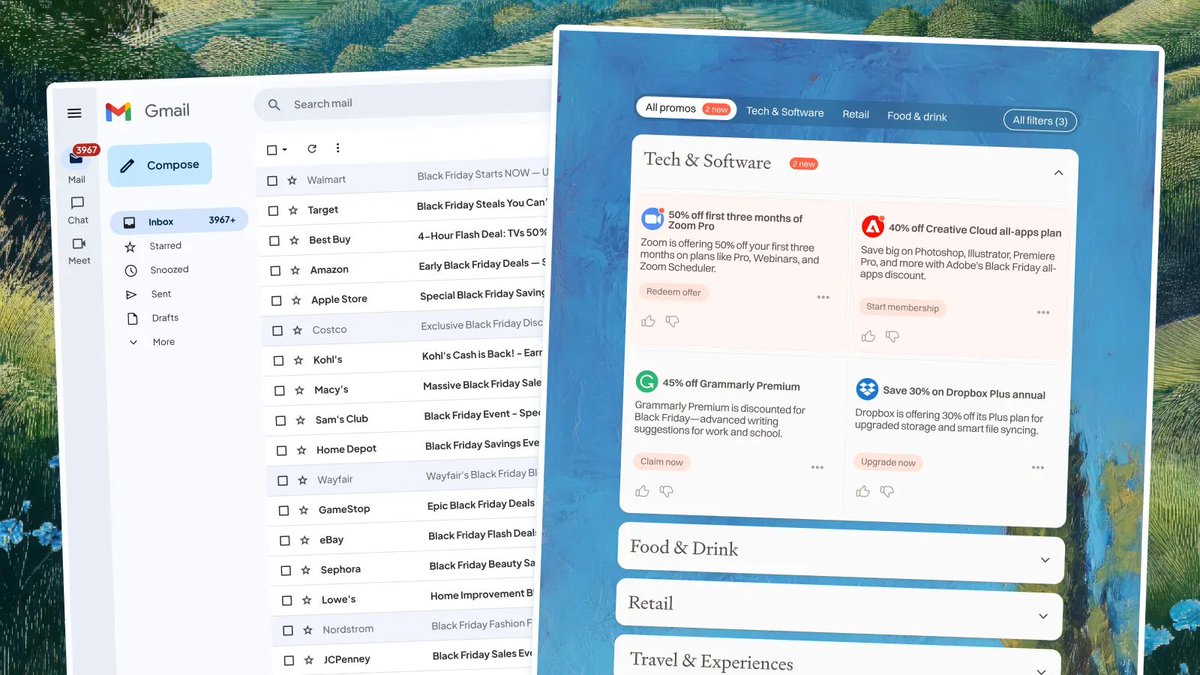1200x675 pixels.
Task: Expand the Retail section
Action: point(1043,616)
